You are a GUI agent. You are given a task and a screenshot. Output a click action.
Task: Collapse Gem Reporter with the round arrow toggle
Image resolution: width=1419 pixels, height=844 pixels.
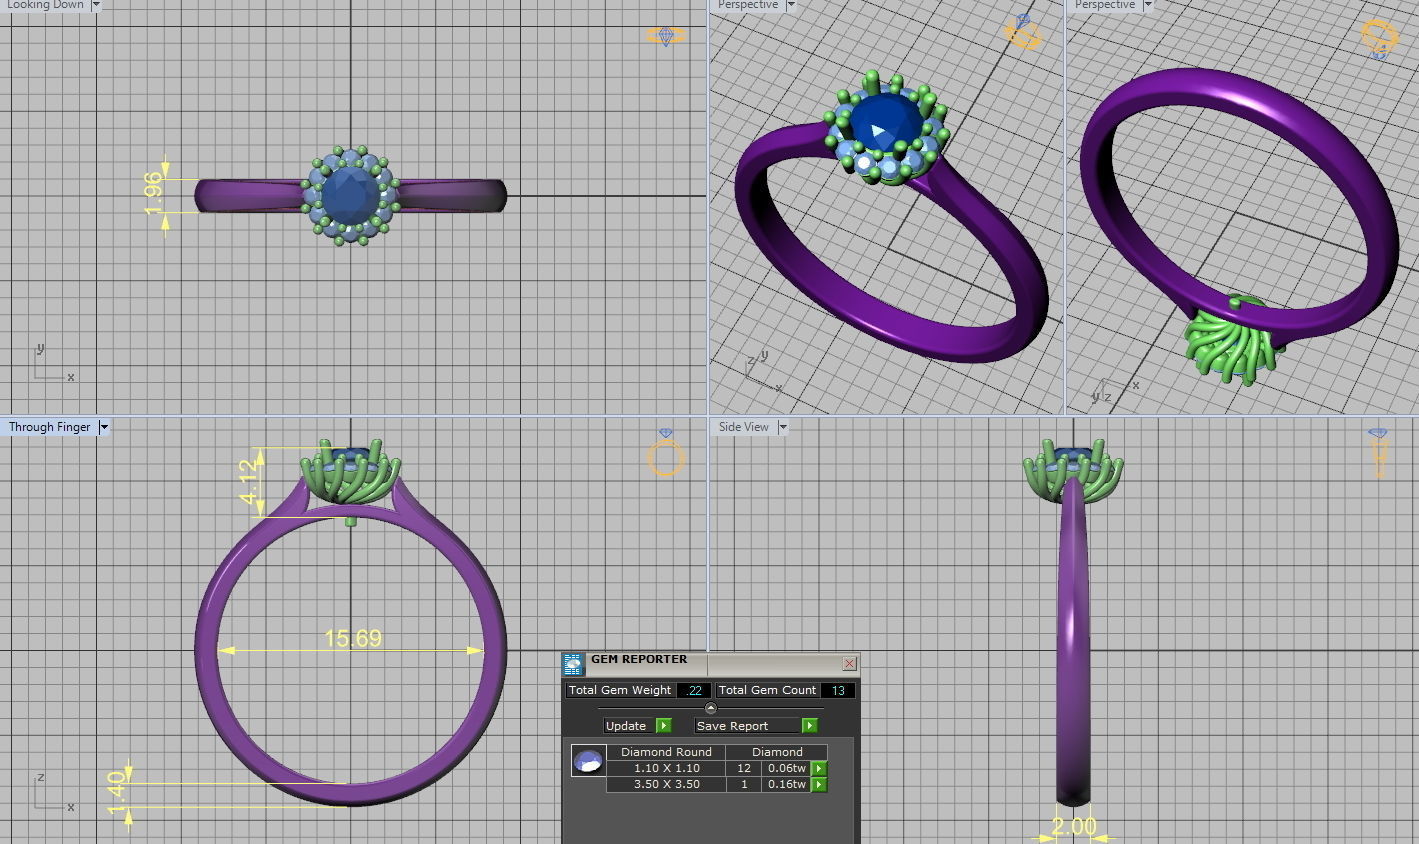click(x=711, y=708)
